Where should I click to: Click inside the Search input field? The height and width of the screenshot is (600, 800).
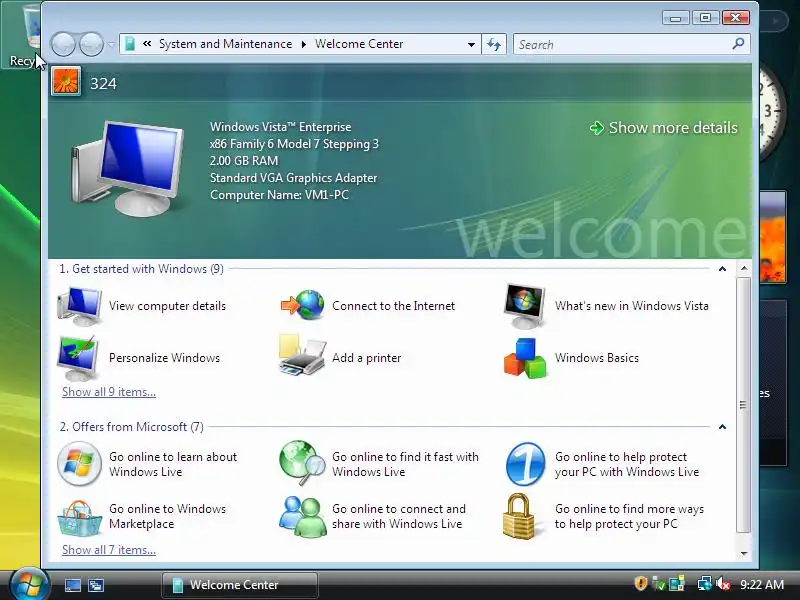pos(622,44)
